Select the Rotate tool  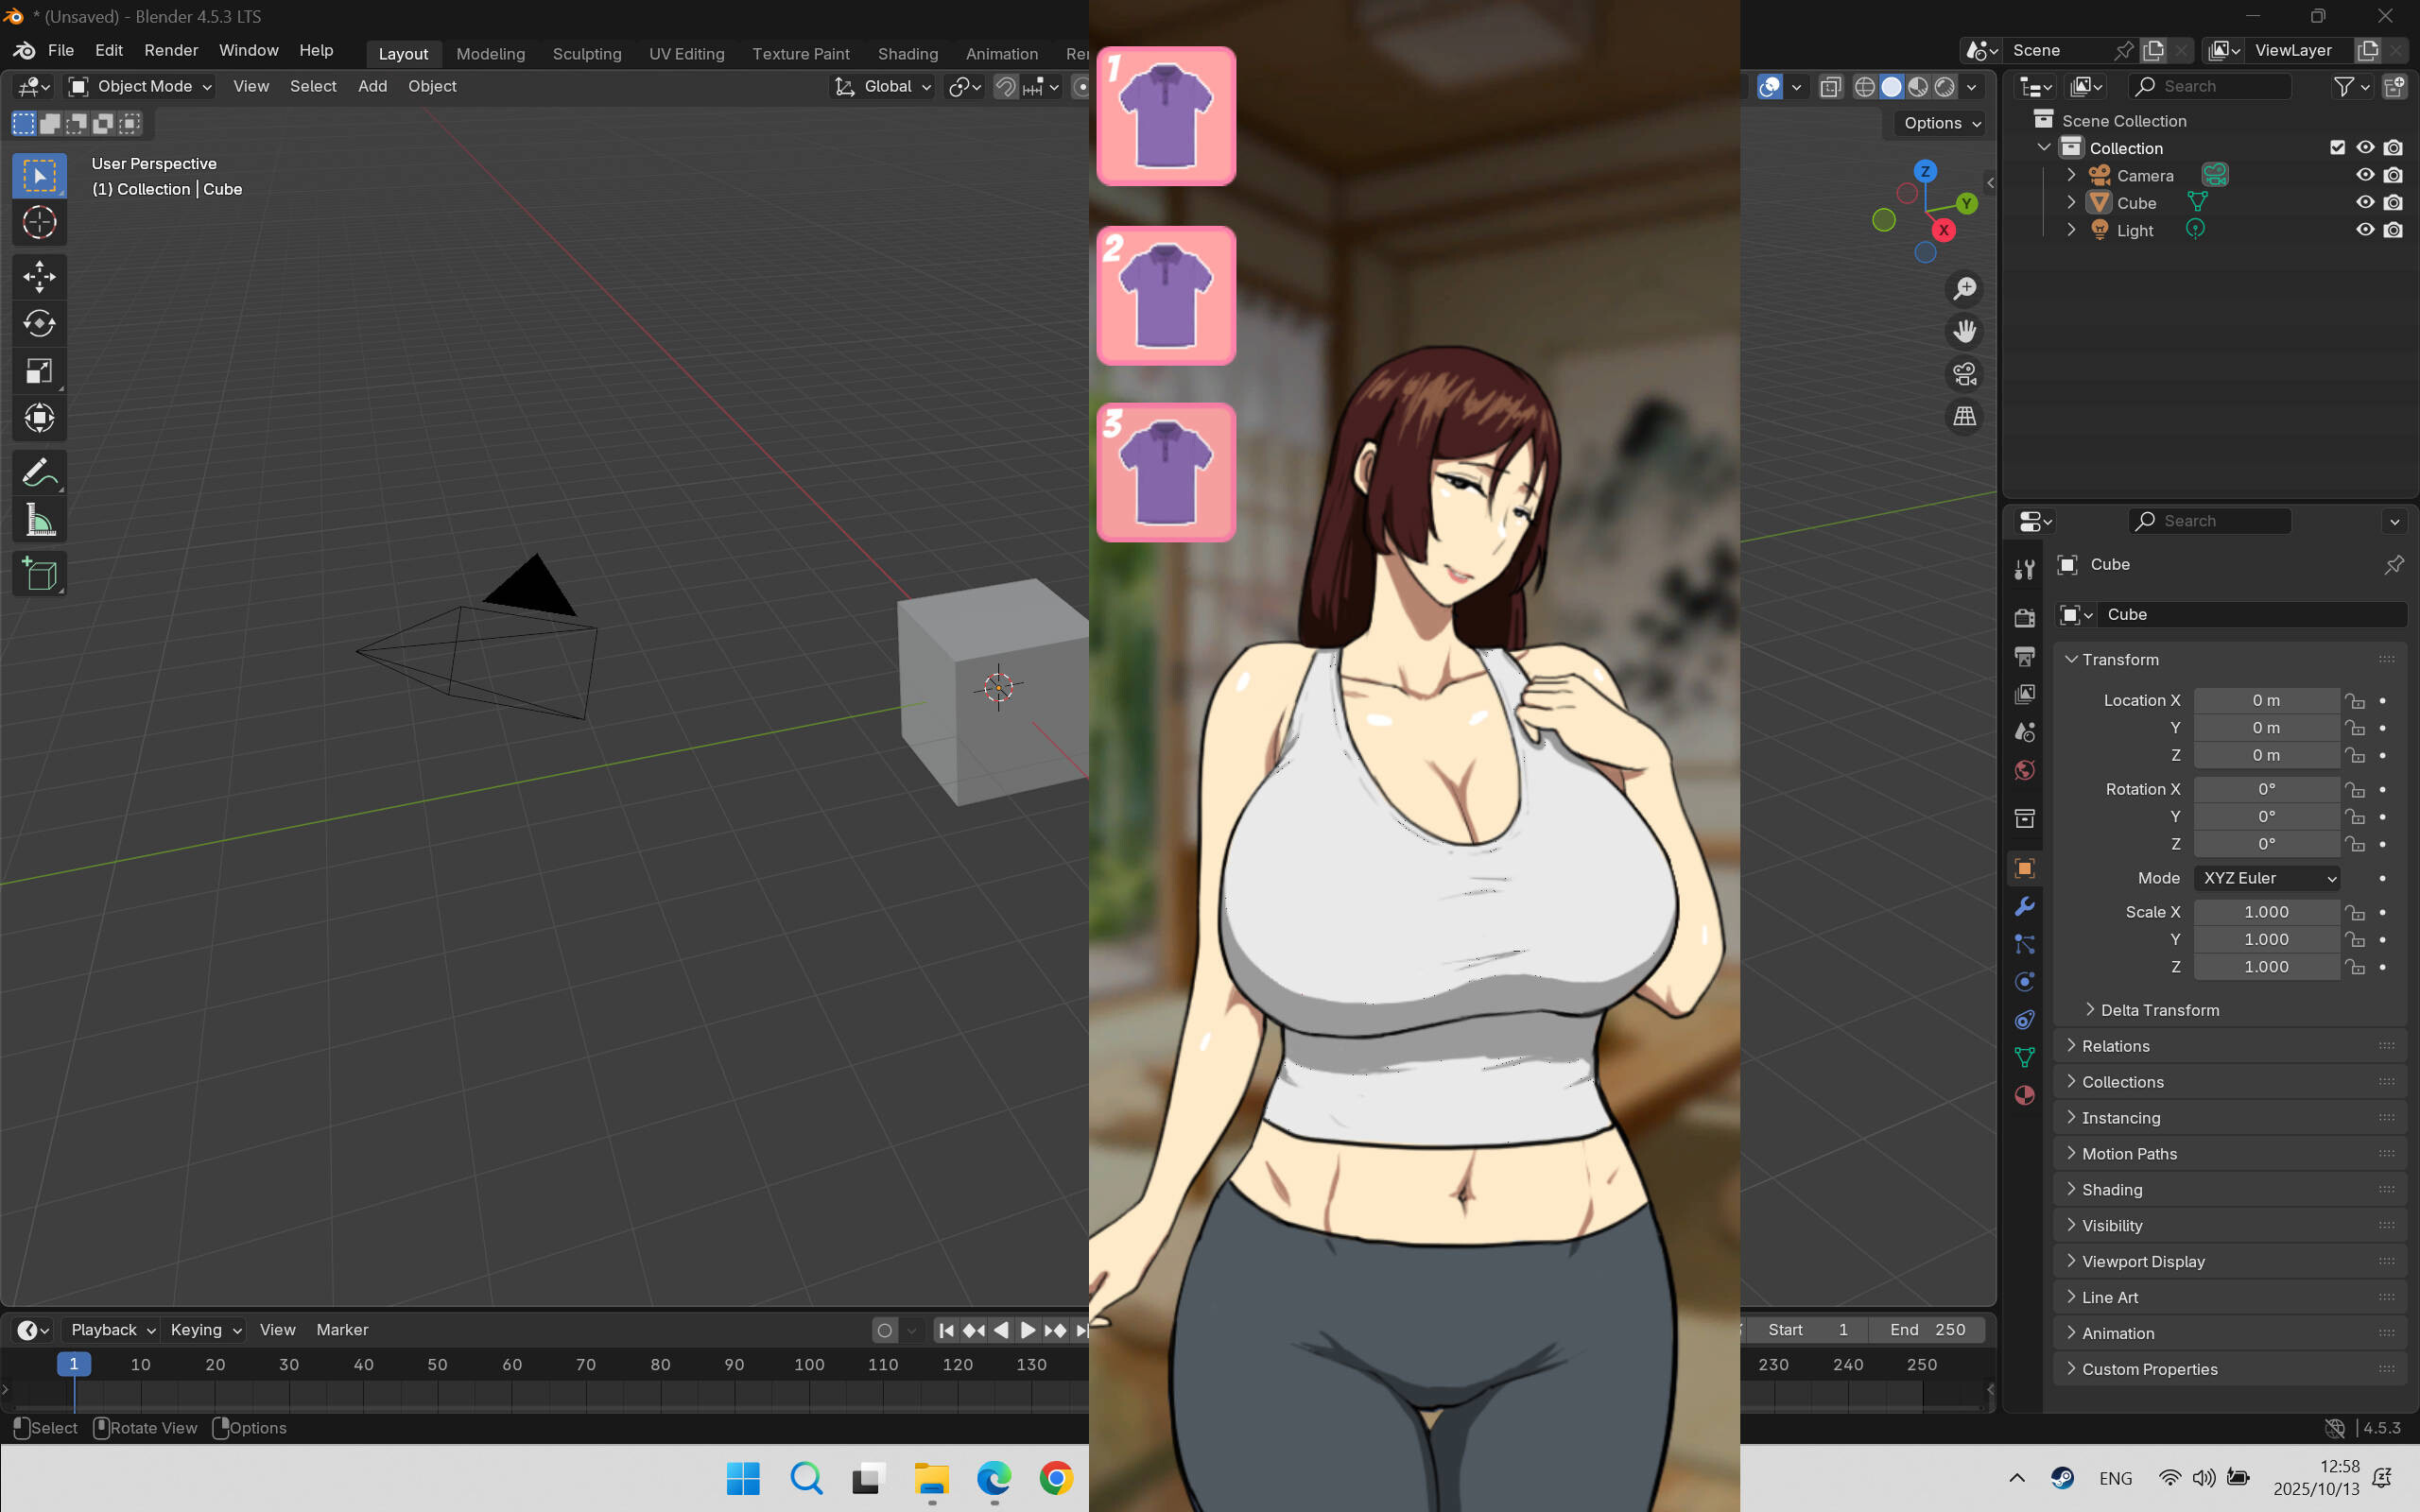(x=39, y=323)
